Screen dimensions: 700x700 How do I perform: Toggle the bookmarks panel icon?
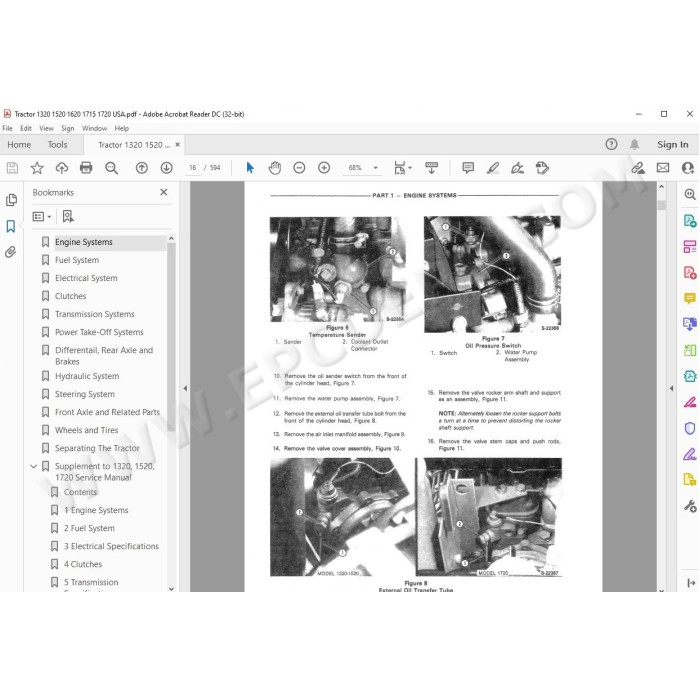coord(11,226)
